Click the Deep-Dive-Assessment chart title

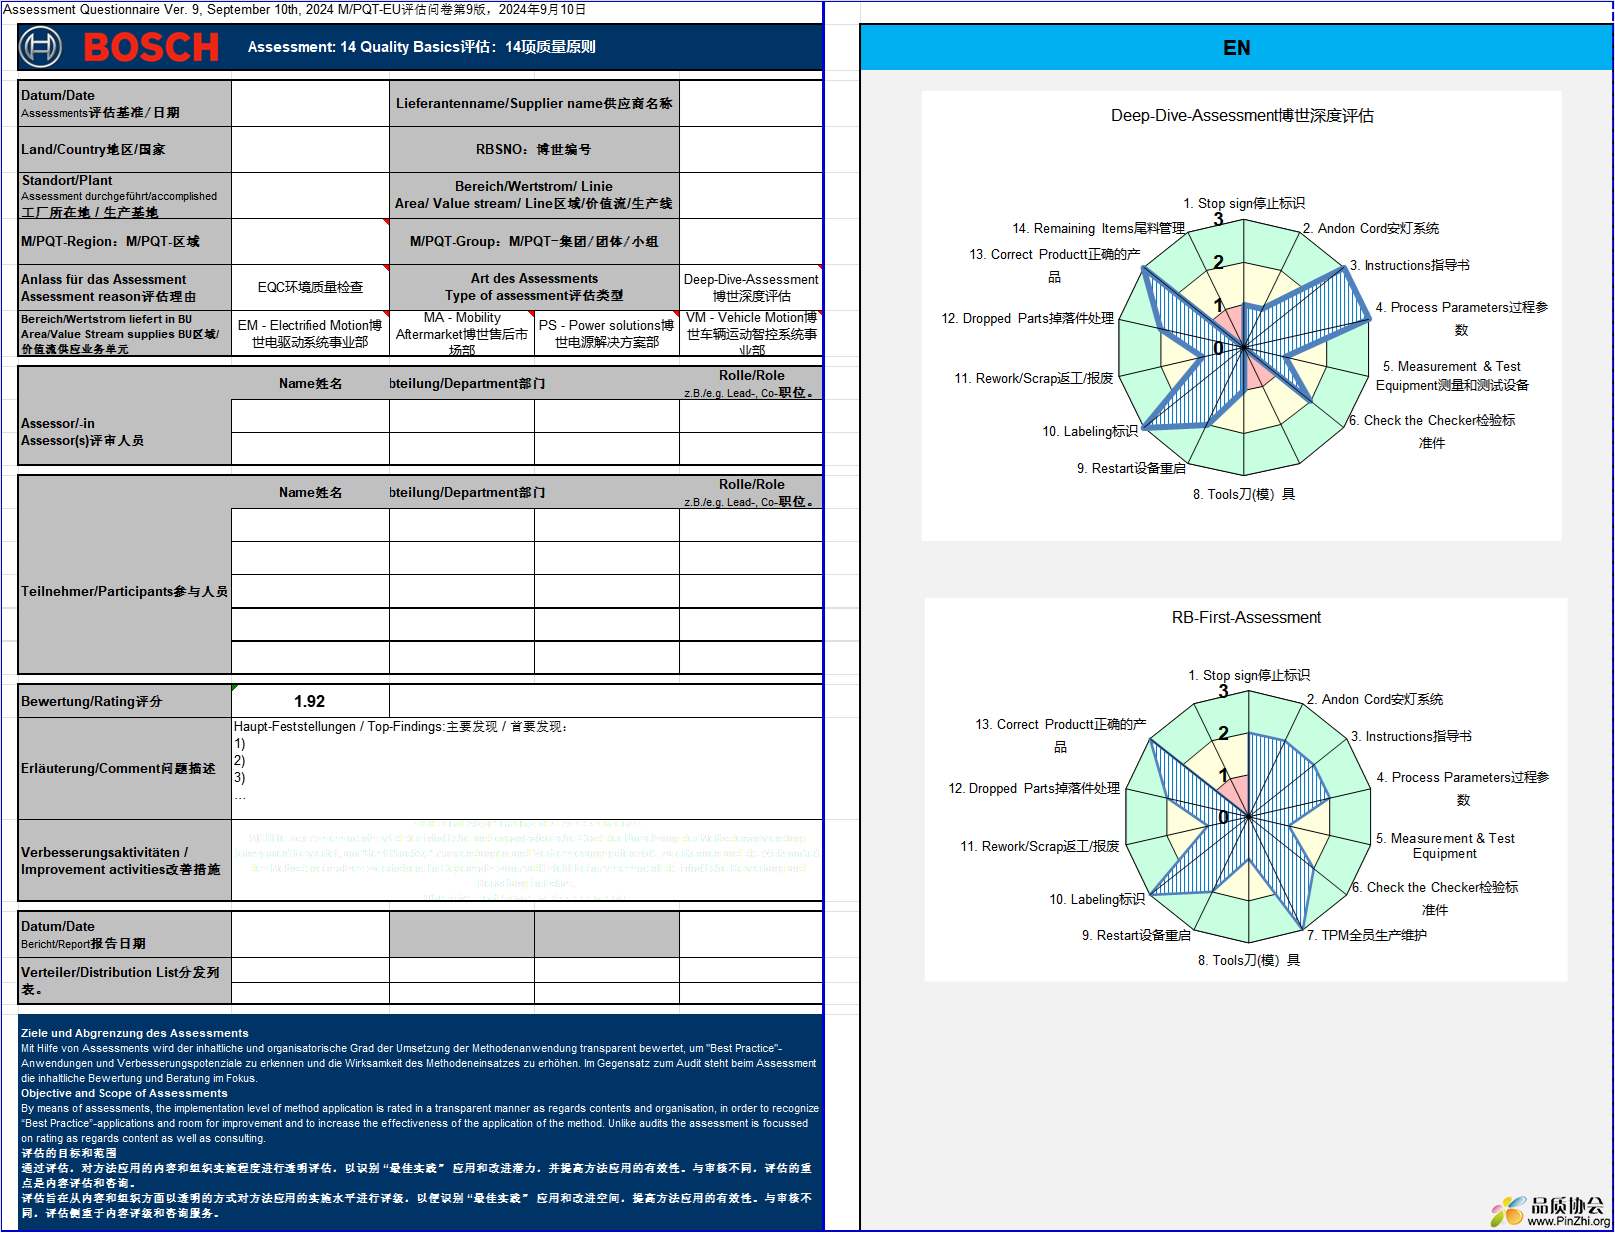click(1242, 116)
